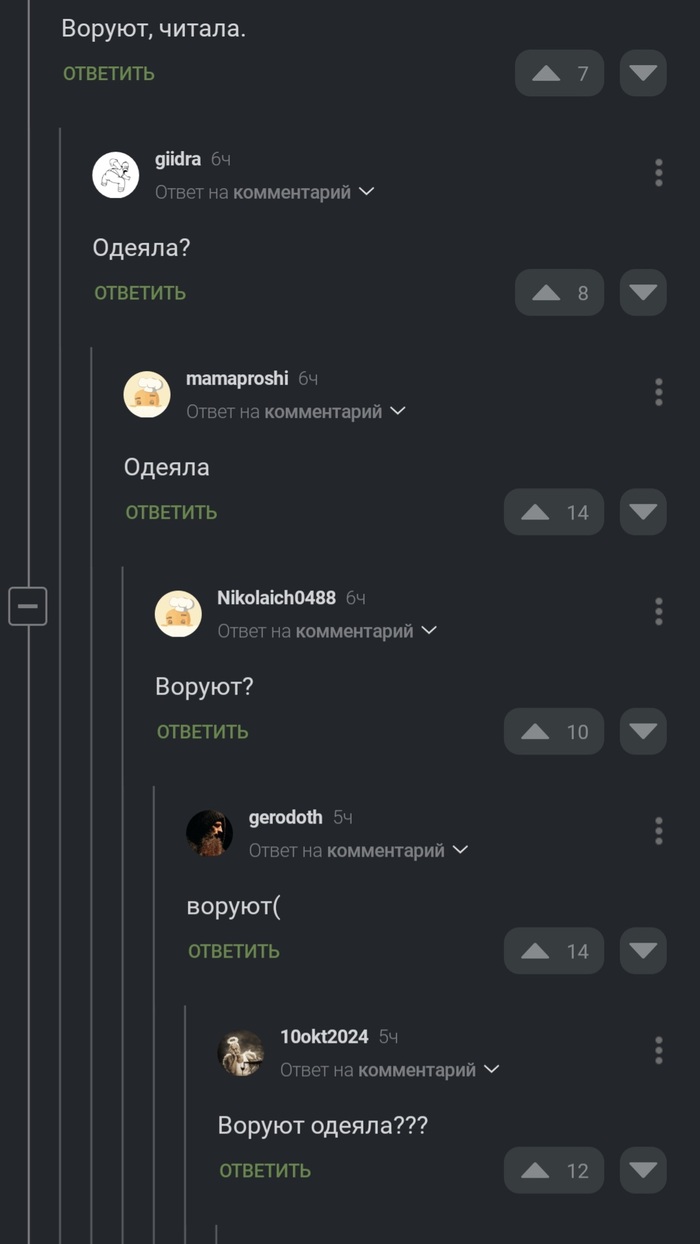This screenshot has width=700, height=1244.
Task: Downvote the top comment "Воруют, читала."
Action: coord(643,73)
